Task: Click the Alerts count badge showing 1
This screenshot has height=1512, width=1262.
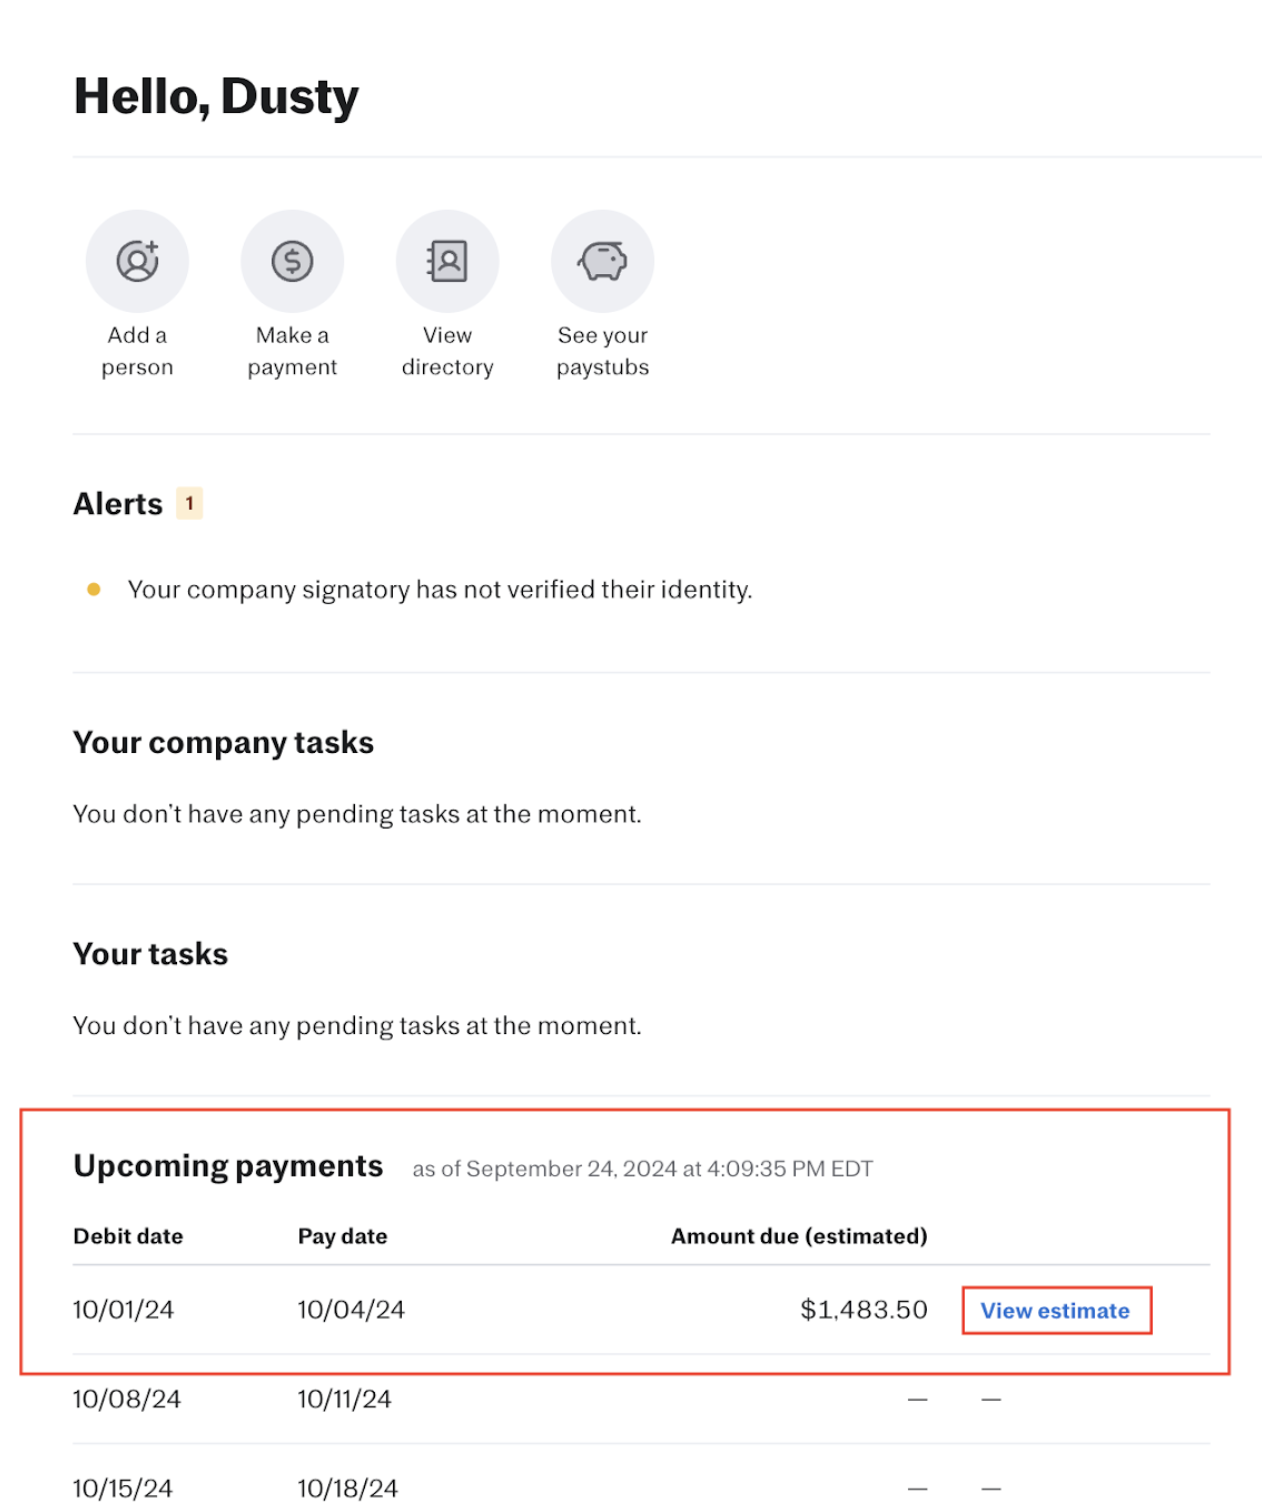Action: [x=189, y=503]
